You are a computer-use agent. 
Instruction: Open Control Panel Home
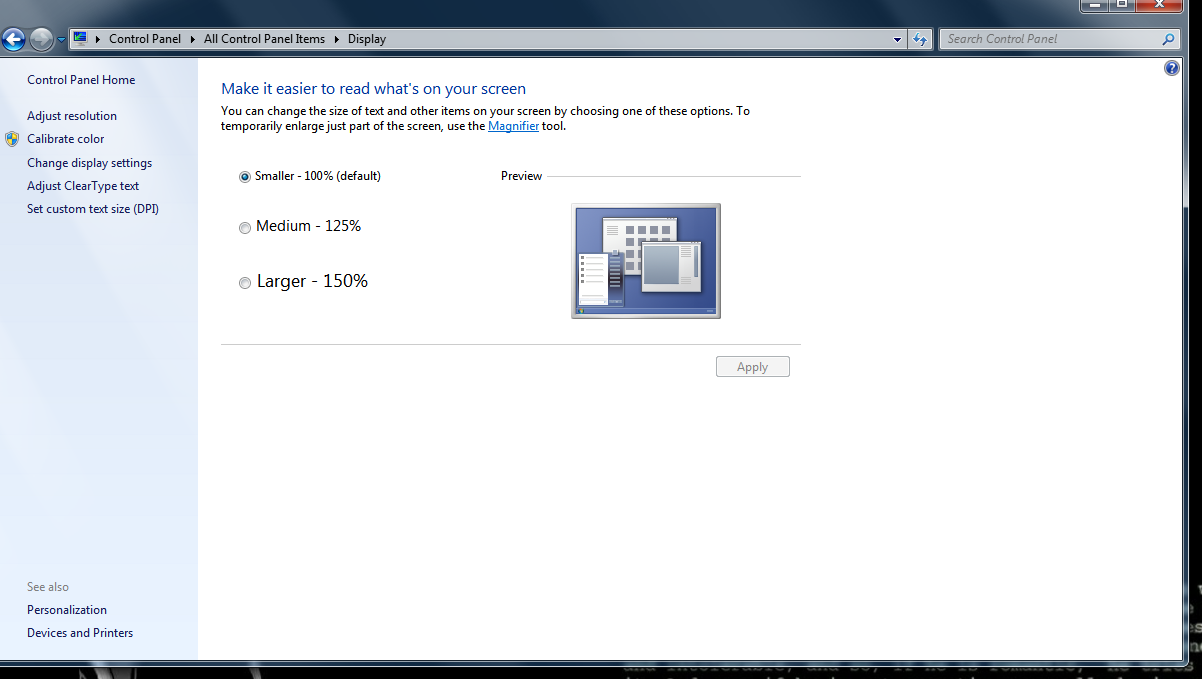pyautogui.click(x=81, y=80)
